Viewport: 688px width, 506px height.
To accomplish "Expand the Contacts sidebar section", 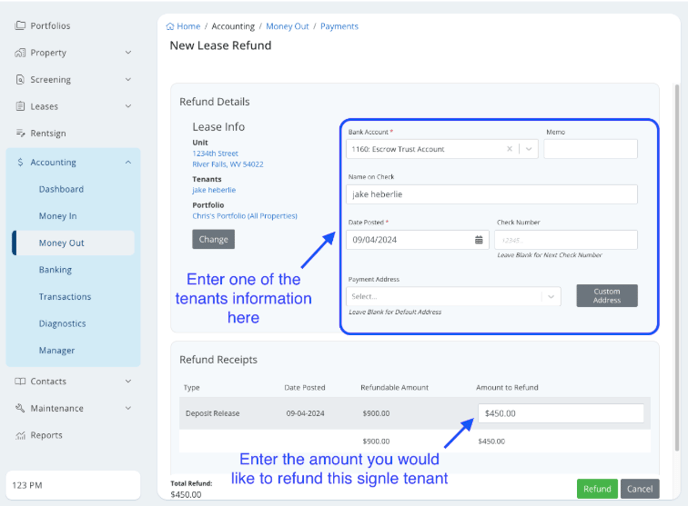I will point(128,381).
